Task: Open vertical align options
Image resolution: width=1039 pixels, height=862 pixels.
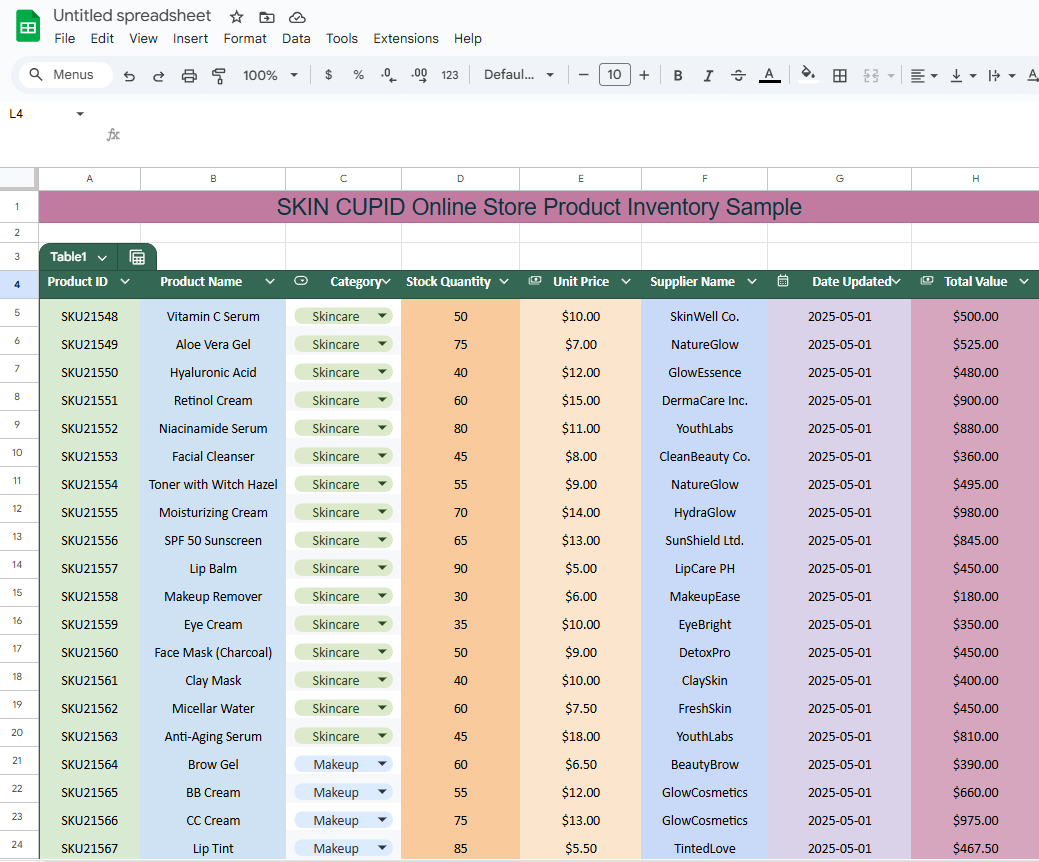Action: [x=963, y=76]
